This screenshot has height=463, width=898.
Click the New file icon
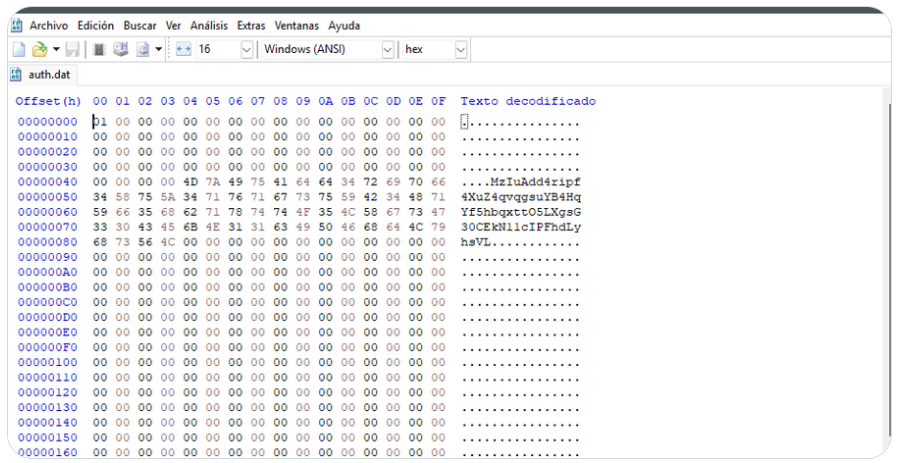coord(19,49)
